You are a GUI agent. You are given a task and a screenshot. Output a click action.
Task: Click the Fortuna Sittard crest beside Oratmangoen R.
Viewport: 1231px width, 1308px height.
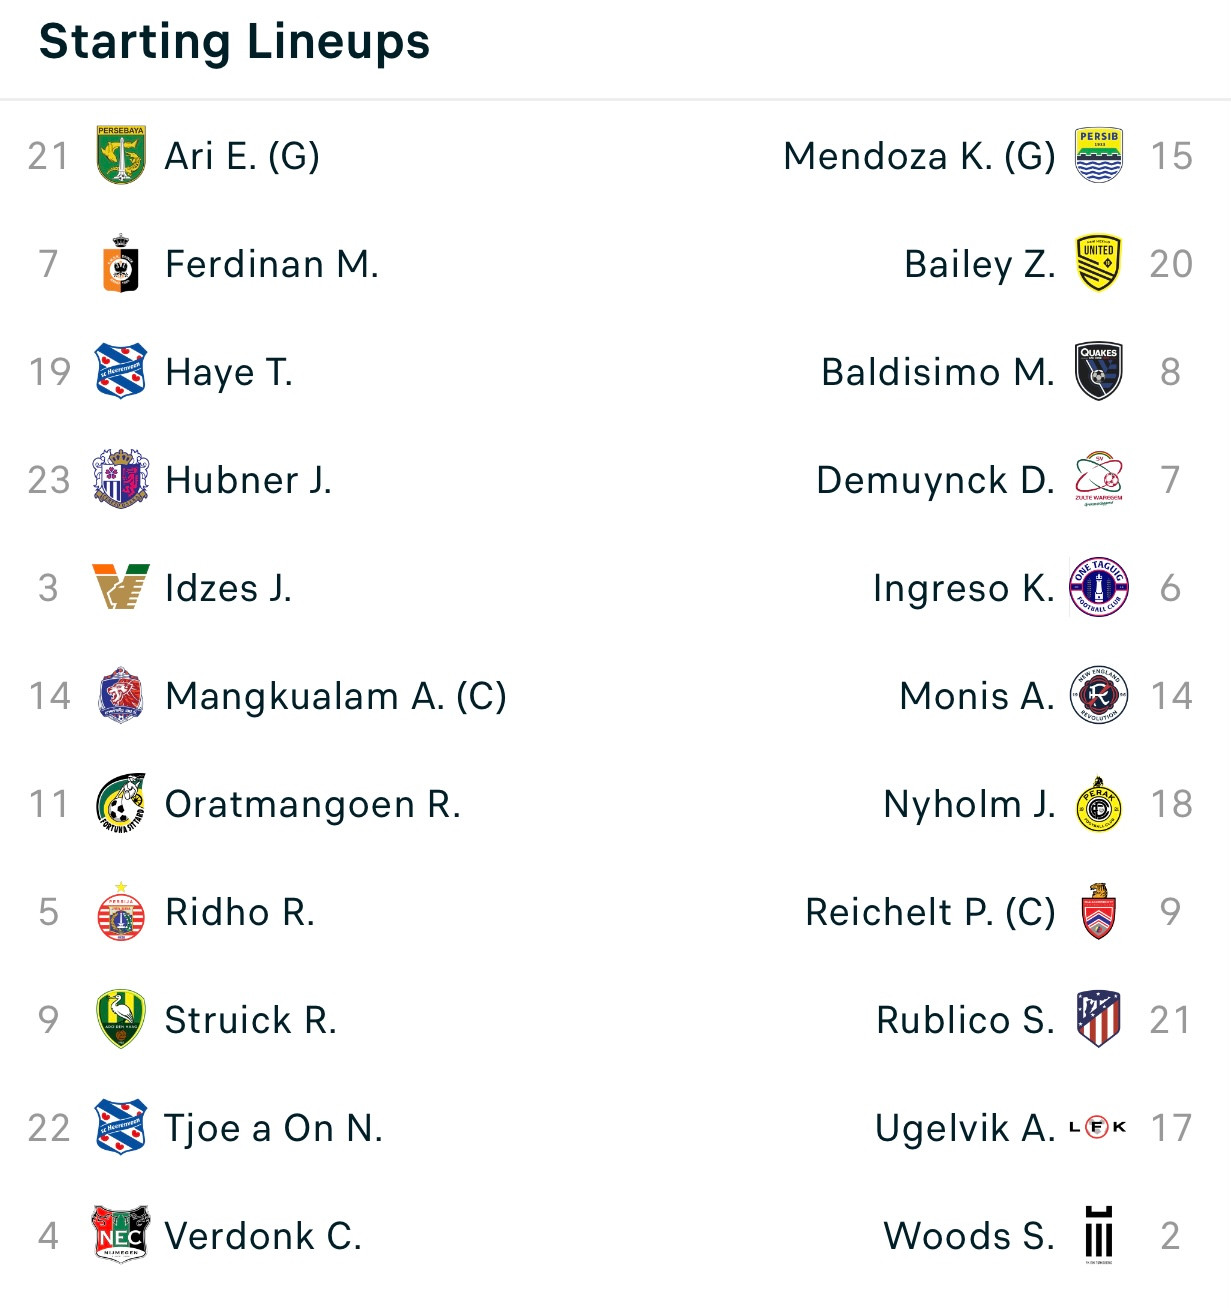[x=121, y=803]
